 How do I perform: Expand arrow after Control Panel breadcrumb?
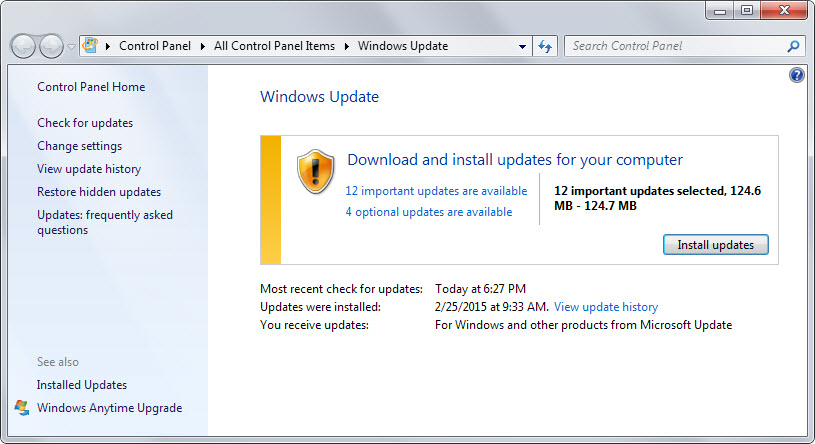pyautogui.click(x=203, y=46)
